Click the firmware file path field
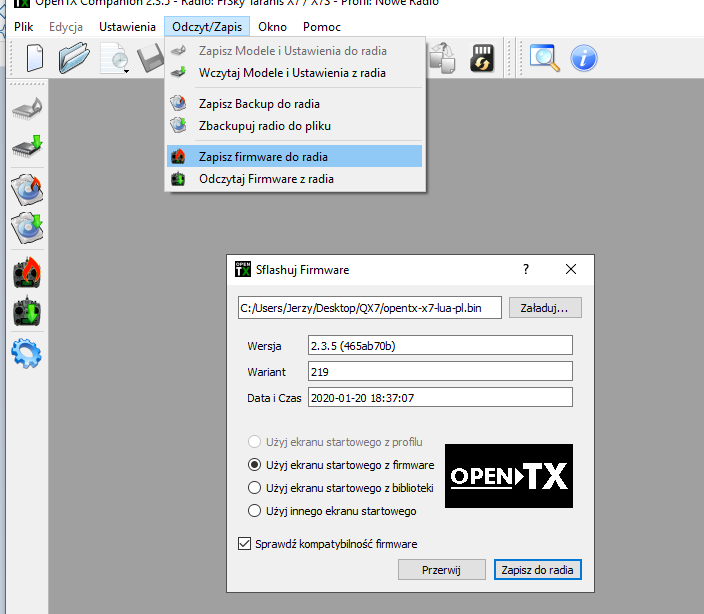Screen dimensions: 704x614 [370, 307]
